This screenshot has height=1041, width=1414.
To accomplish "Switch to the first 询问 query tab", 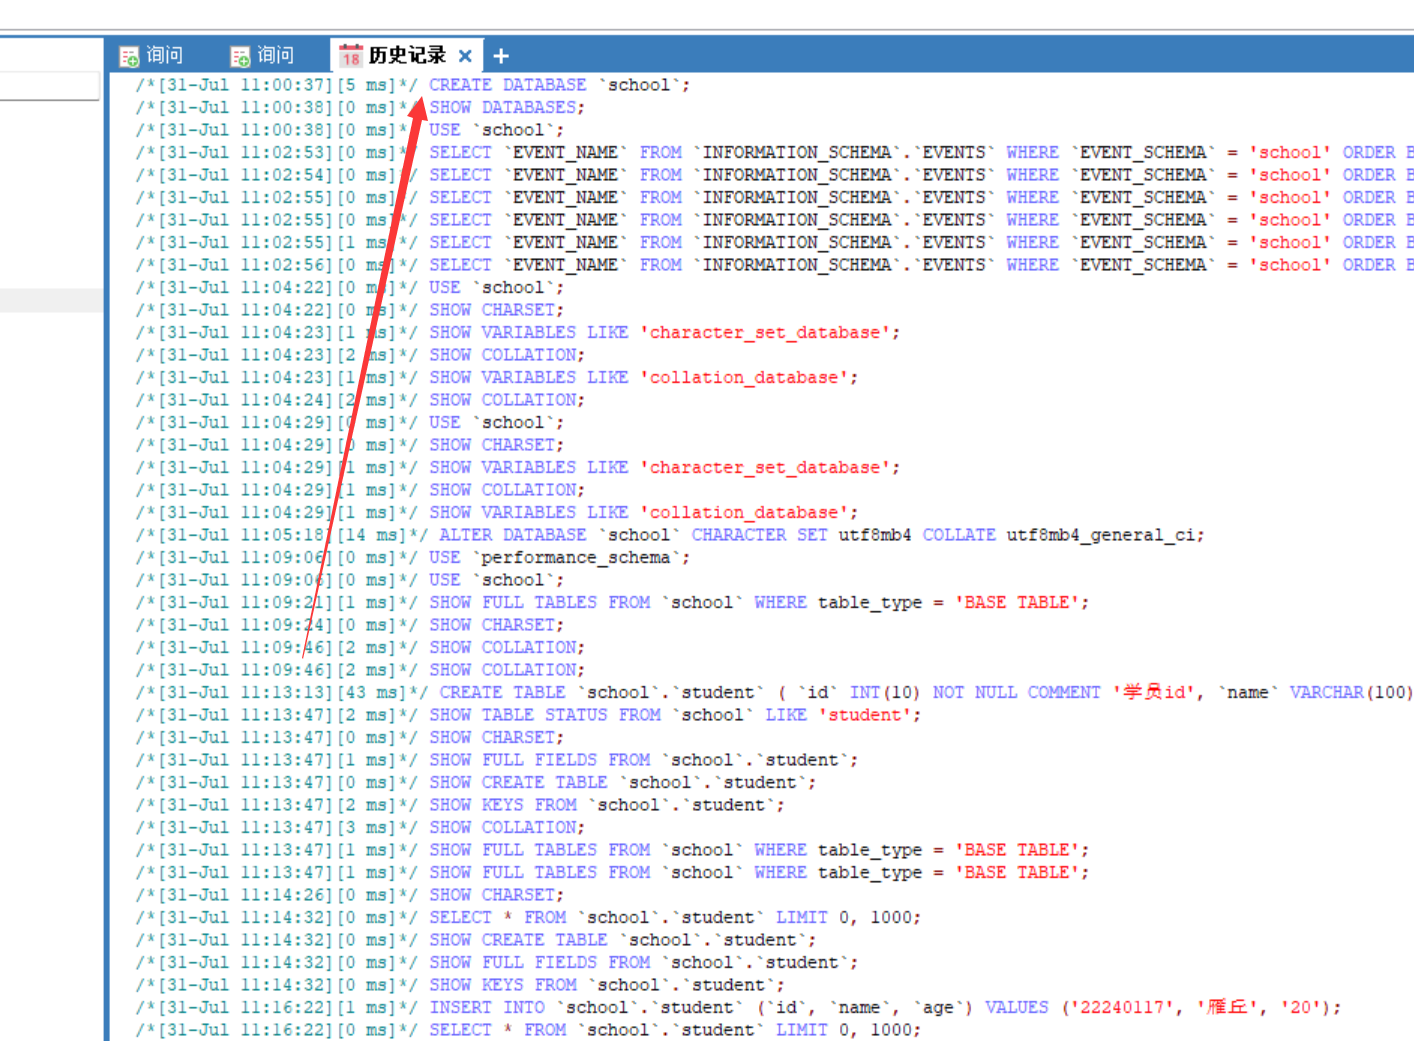I will pyautogui.click(x=152, y=55).
